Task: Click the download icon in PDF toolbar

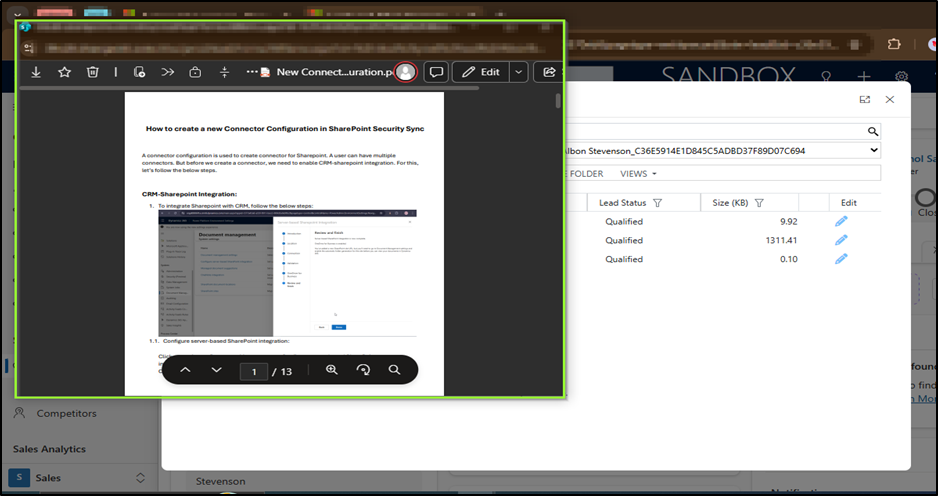Action: [x=36, y=72]
